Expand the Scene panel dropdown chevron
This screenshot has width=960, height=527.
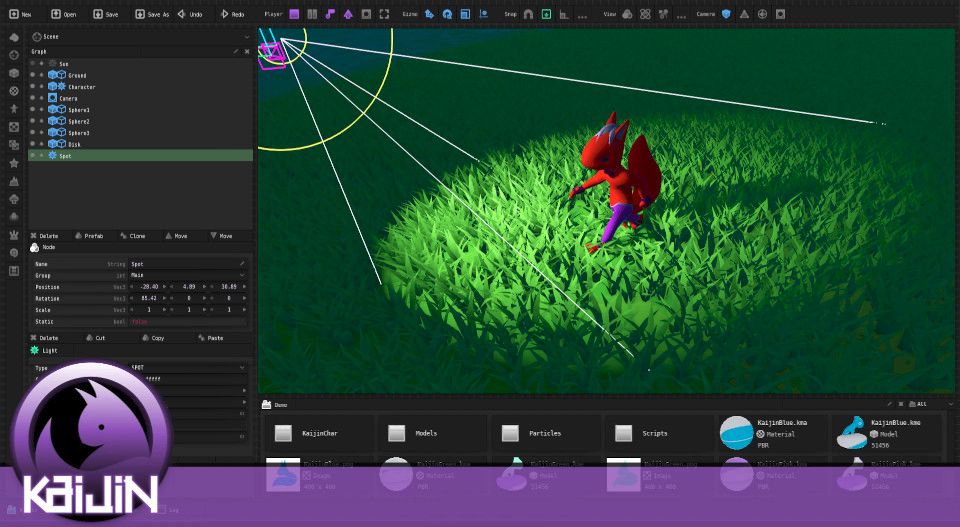pos(247,37)
